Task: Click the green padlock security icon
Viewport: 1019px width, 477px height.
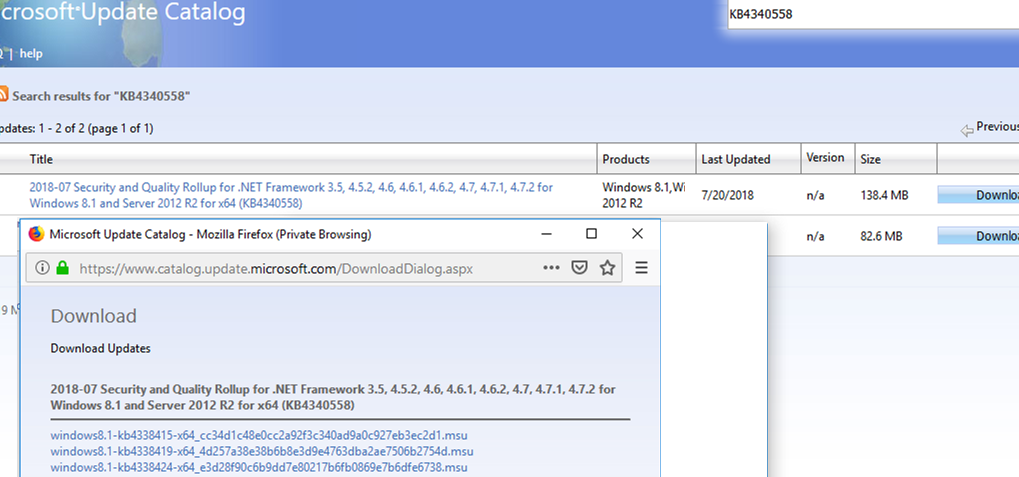Action: click(x=62, y=268)
